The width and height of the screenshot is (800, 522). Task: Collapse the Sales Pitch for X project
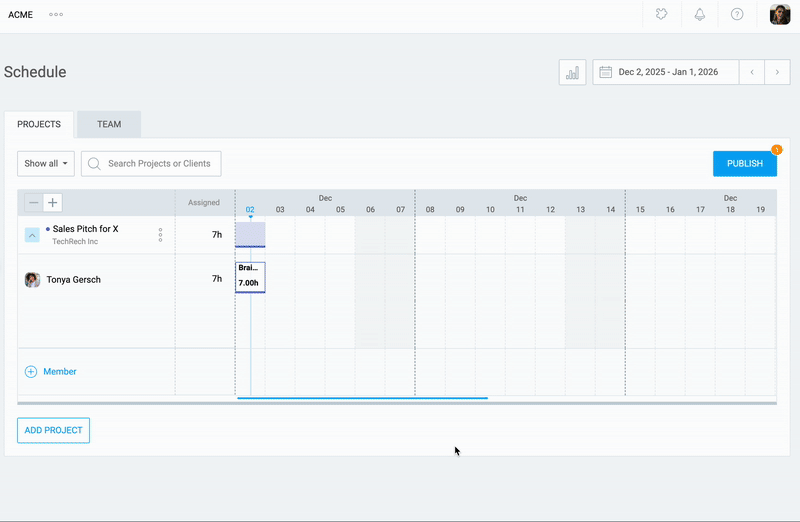tap(32, 235)
